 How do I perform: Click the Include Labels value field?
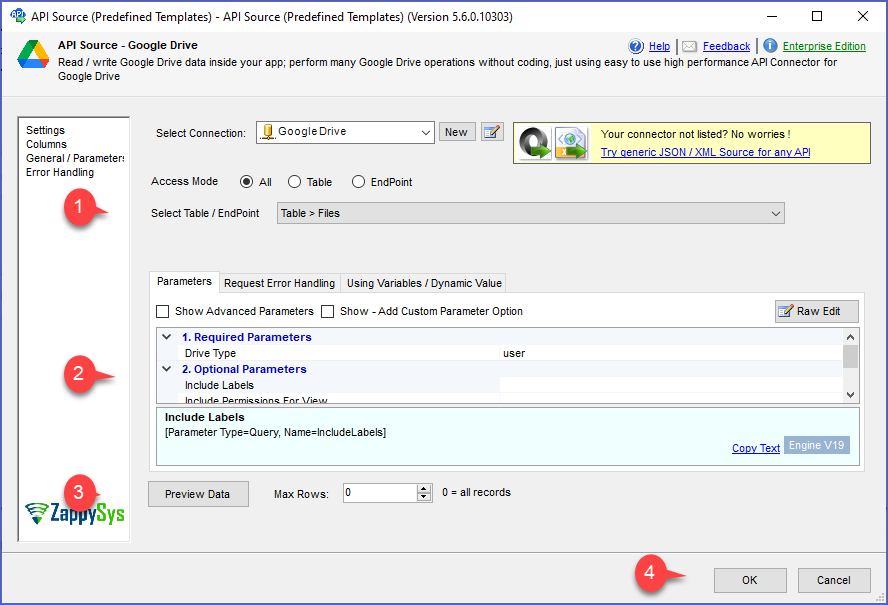(x=671, y=385)
